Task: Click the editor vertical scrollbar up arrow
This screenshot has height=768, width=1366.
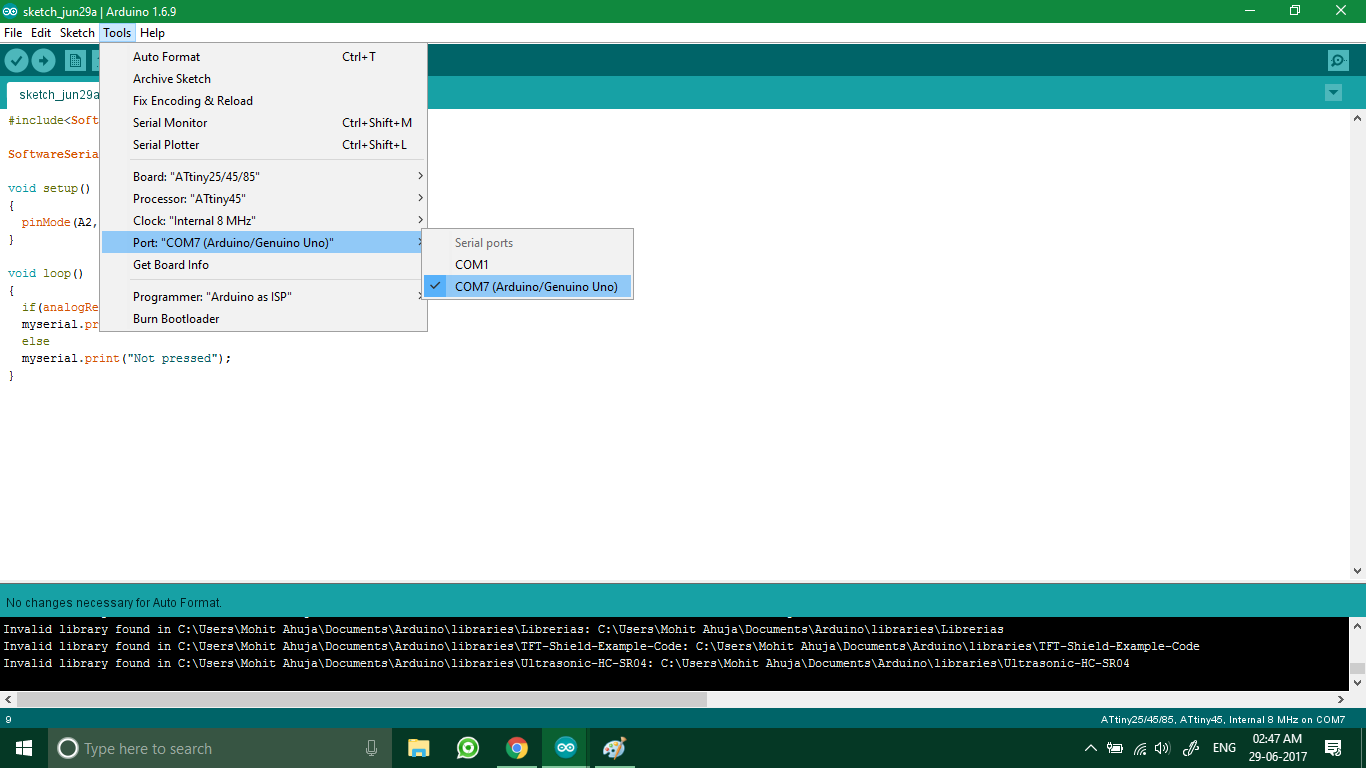Action: 1357,118
